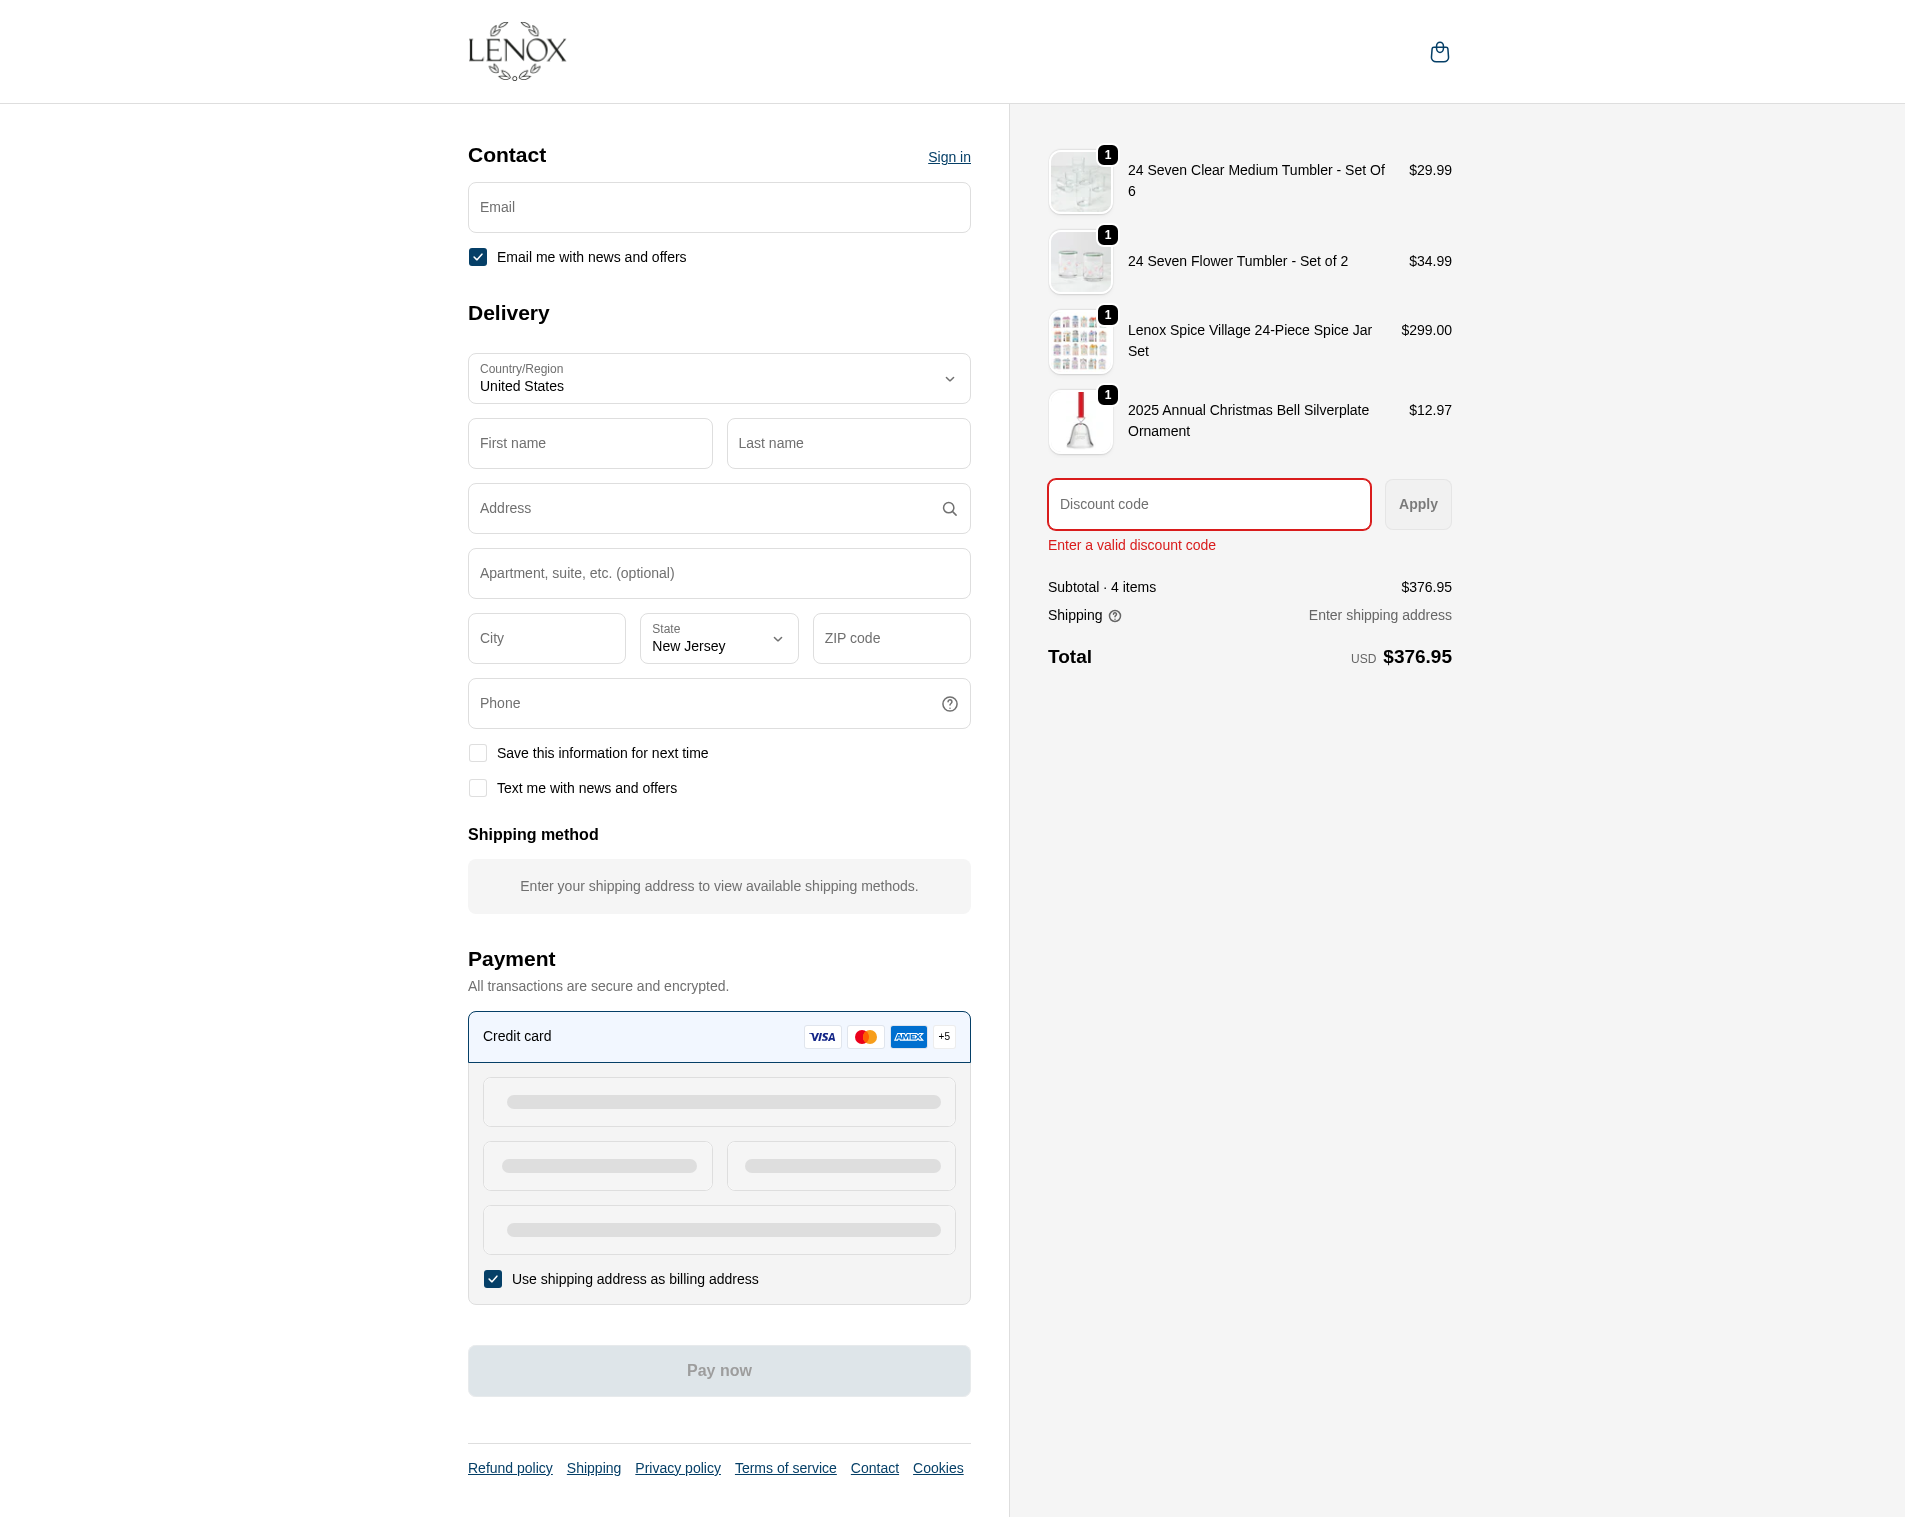
Task: Uncheck Email me with news and offers
Action: (x=478, y=257)
